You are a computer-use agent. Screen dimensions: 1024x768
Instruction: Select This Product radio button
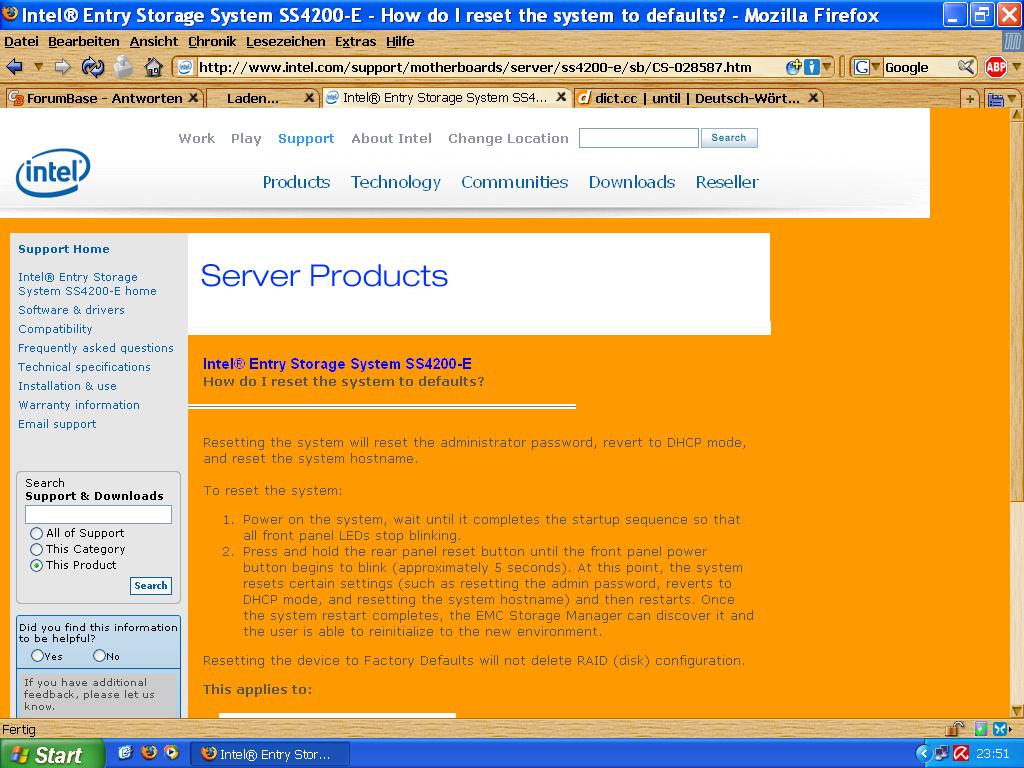(x=37, y=566)
